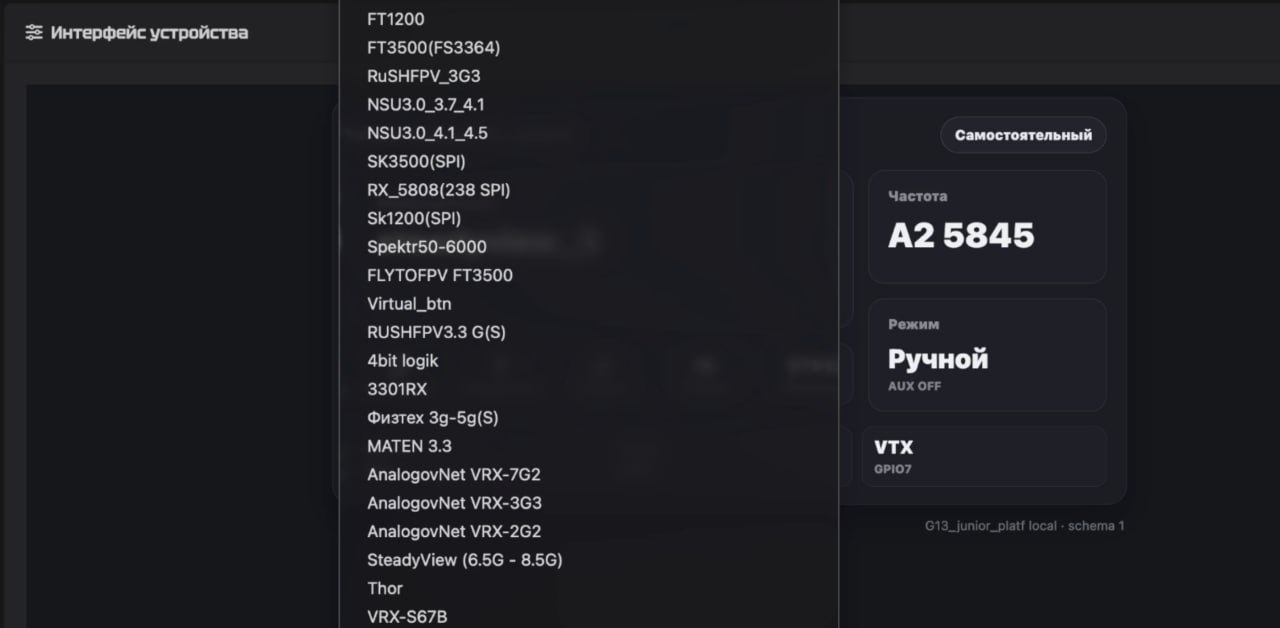Choose MATEN 3.3 from the list
Viewport: 1280px width, 628px height.
point(589,446)
